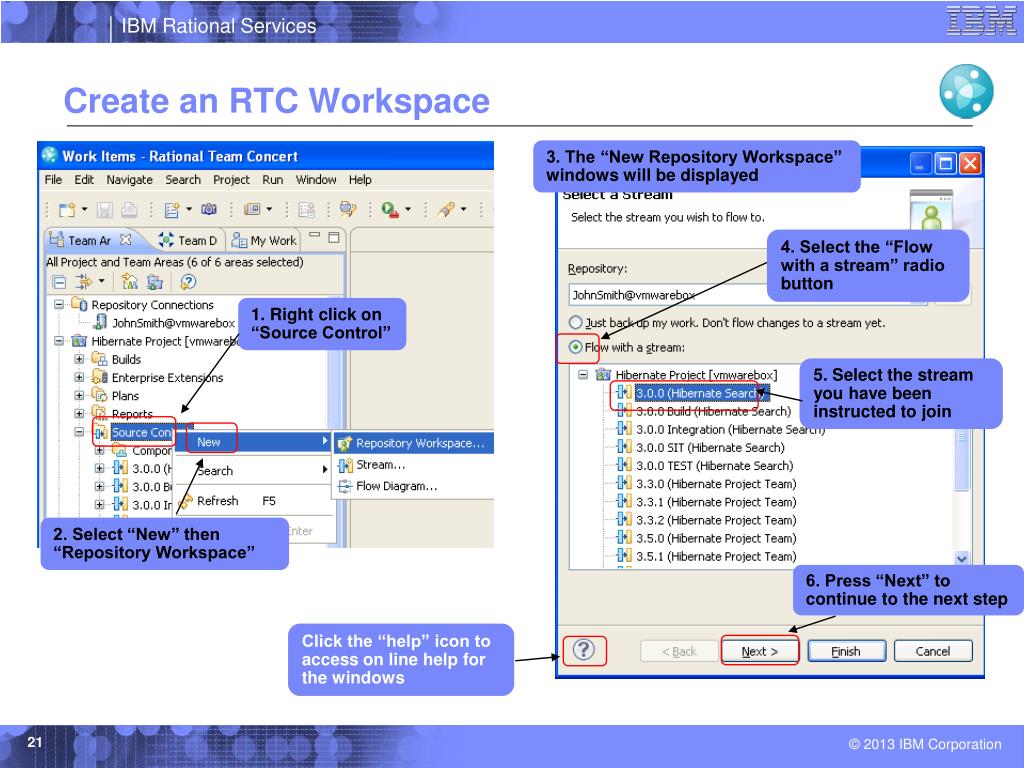
Task: Open the New wizard dropdown arrow
Action: click(84, 210)
